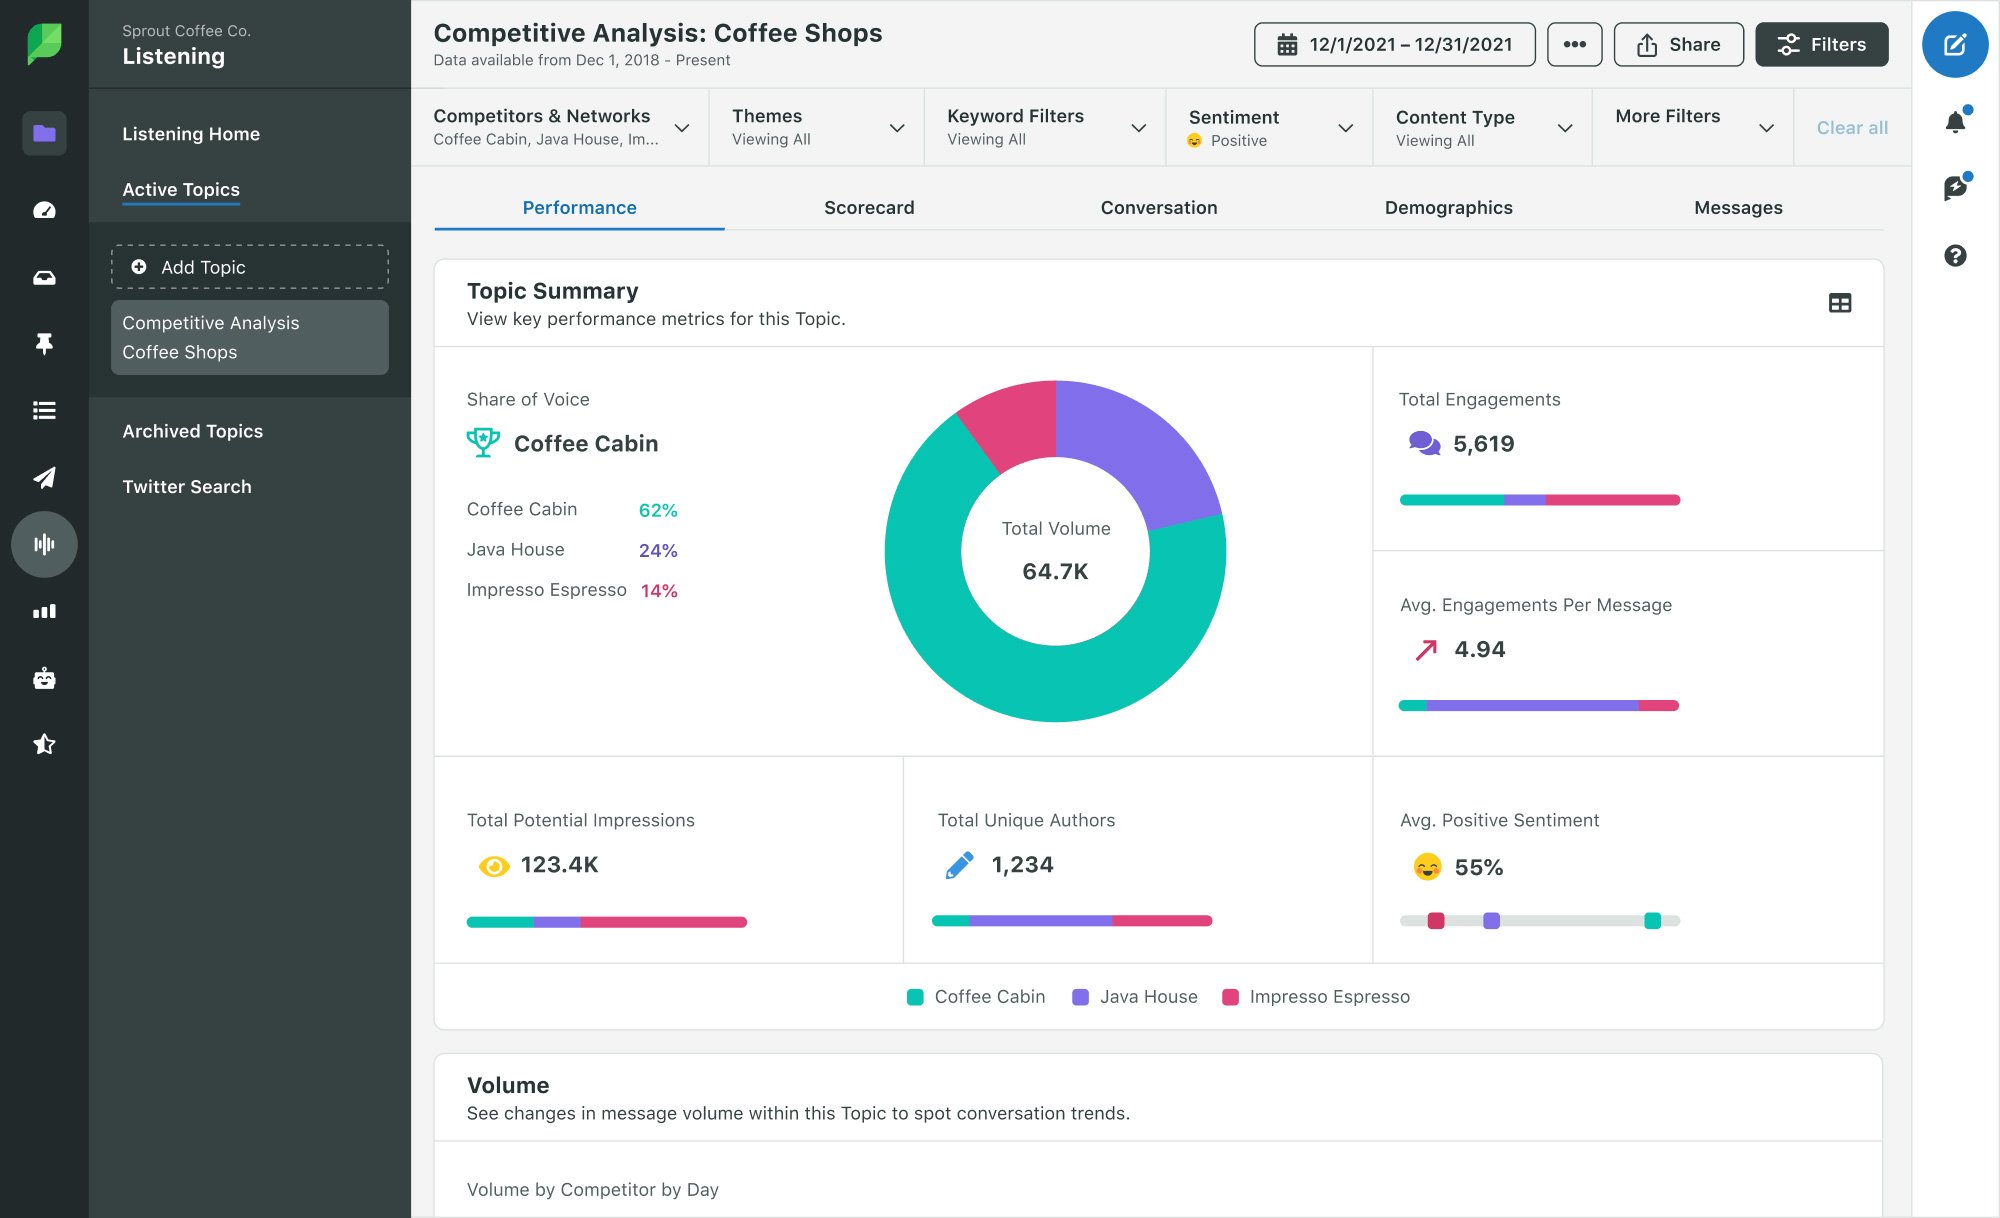The image size is (2000, 1218).
Task: Click the eye icon beside 123.4K
Action: (494, 866)
